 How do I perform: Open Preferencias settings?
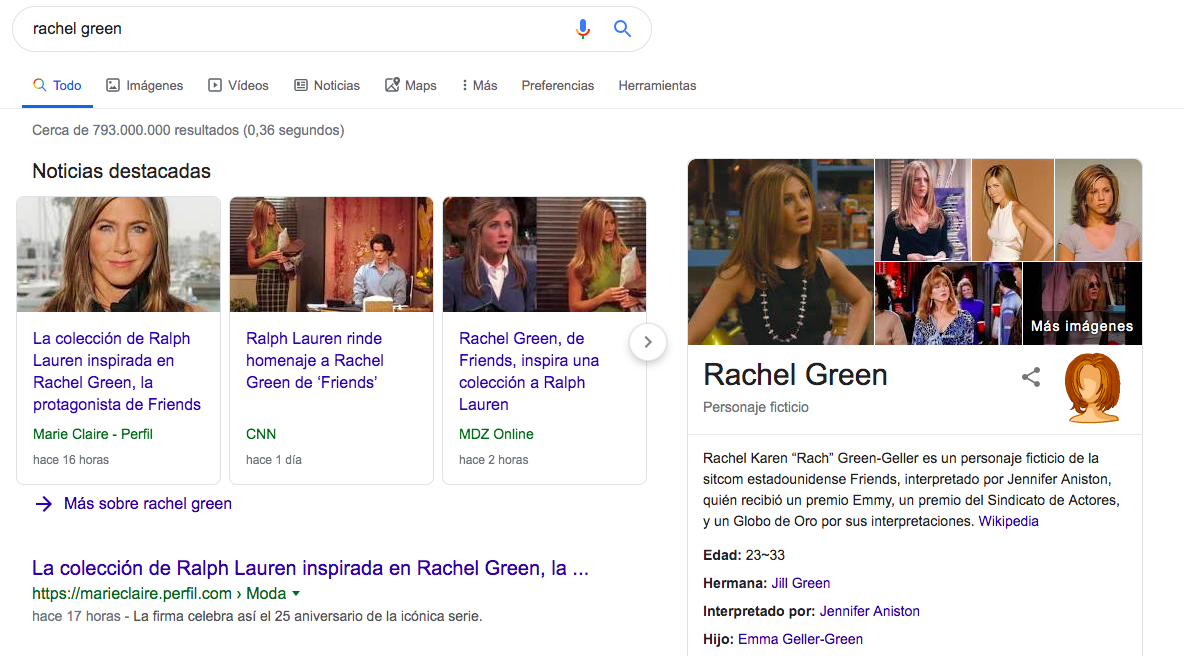point(557,85)
